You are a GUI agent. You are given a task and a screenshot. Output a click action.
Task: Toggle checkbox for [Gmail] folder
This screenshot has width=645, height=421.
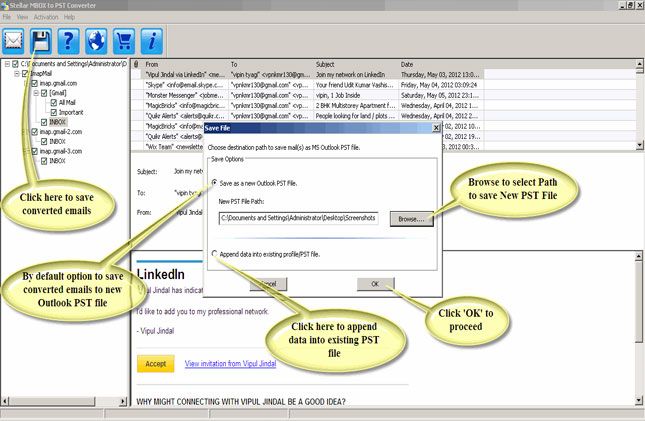44,93
